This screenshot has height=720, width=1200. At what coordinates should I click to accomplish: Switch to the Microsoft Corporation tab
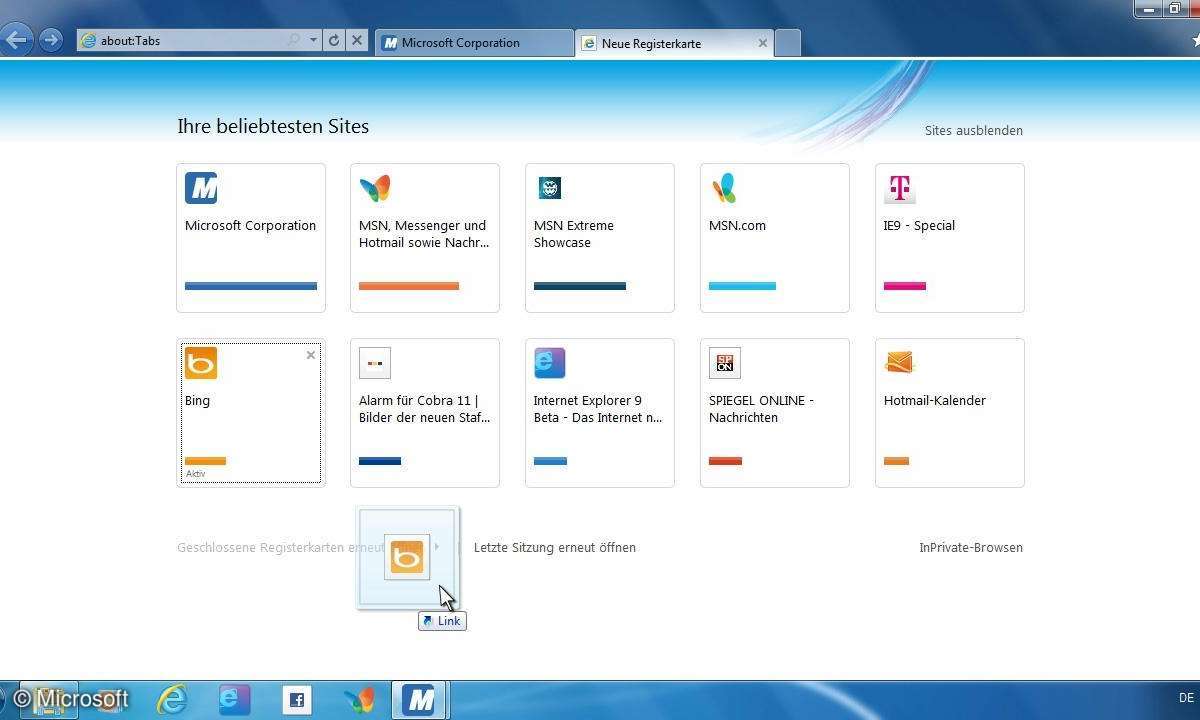click(473, 43)
